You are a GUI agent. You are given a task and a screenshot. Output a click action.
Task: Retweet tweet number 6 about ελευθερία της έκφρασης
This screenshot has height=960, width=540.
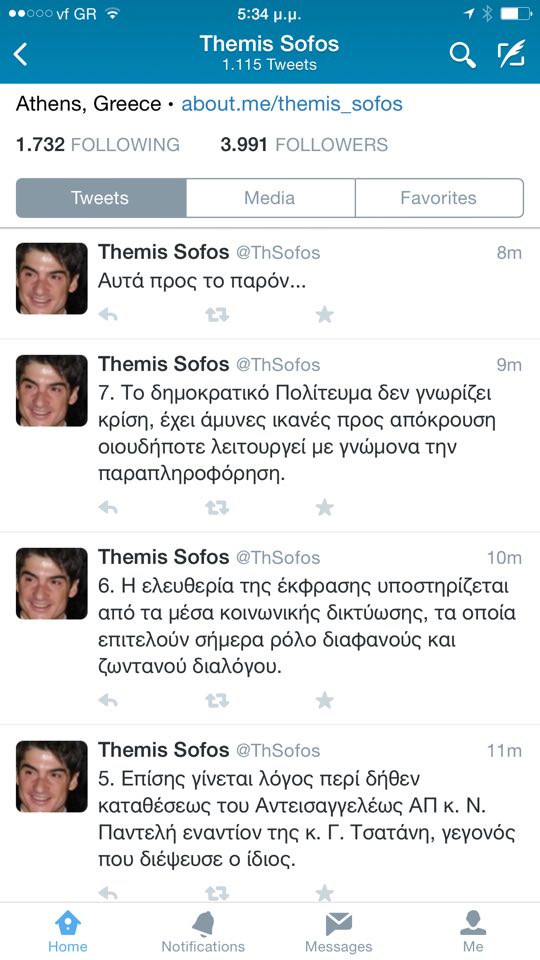coord(217,700)
